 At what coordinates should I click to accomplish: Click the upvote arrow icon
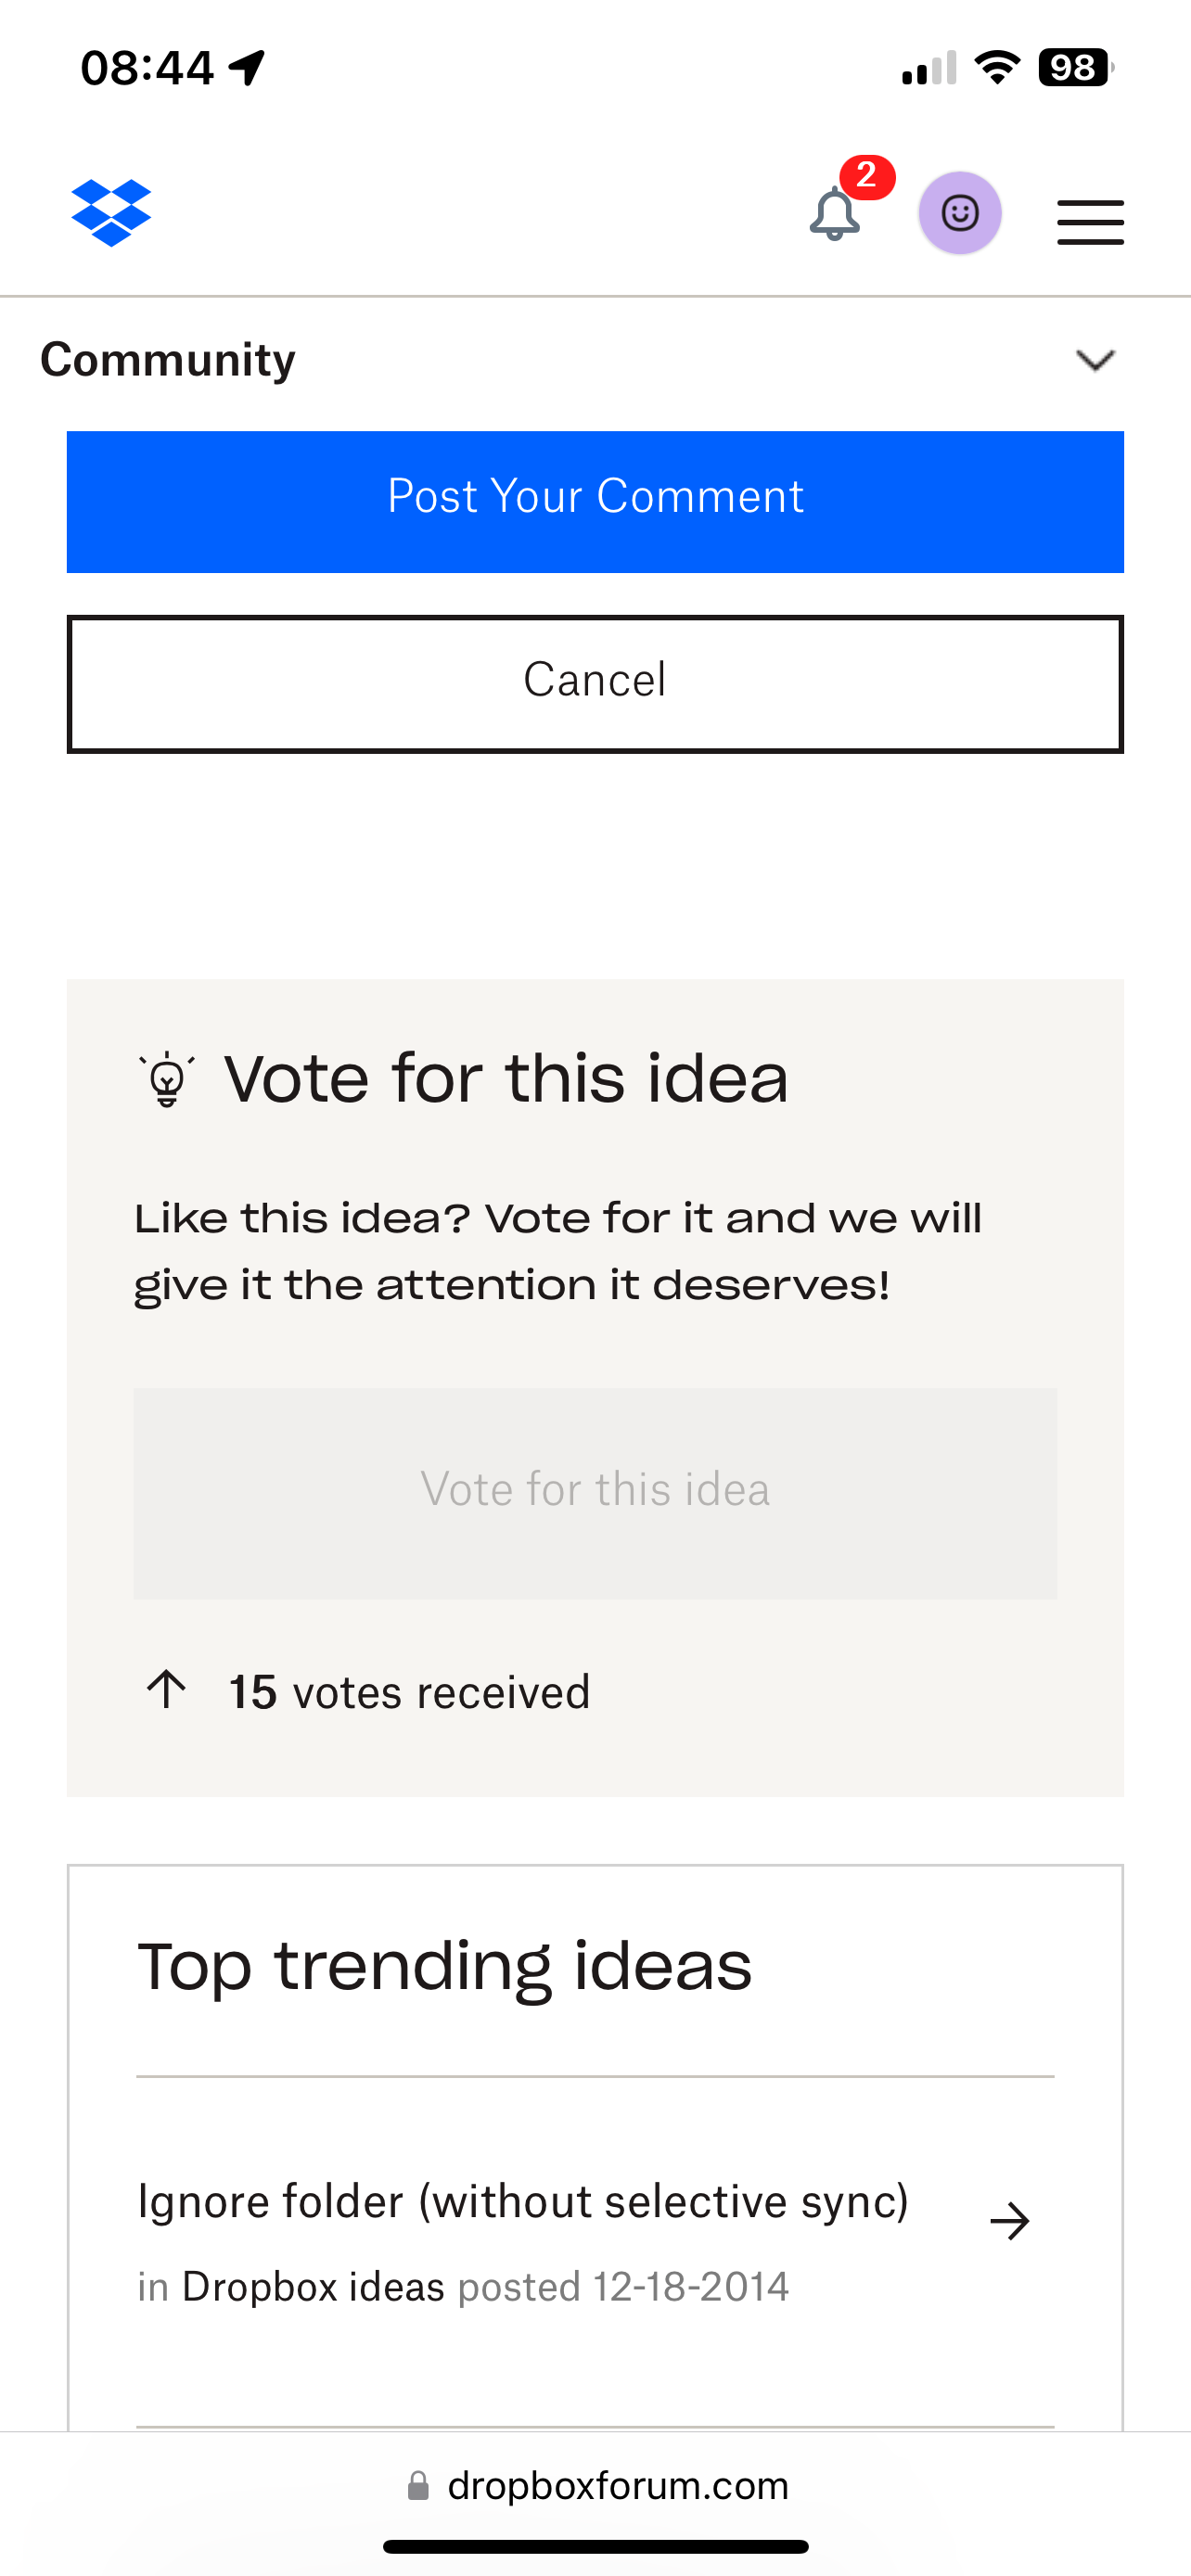(x=167, y=1691)
